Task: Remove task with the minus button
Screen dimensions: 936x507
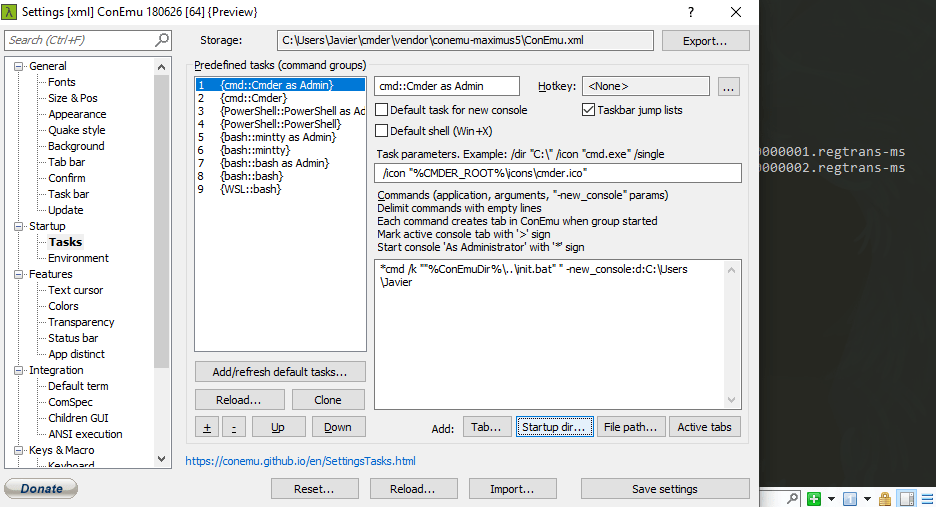Action: [x=234, y=428]
